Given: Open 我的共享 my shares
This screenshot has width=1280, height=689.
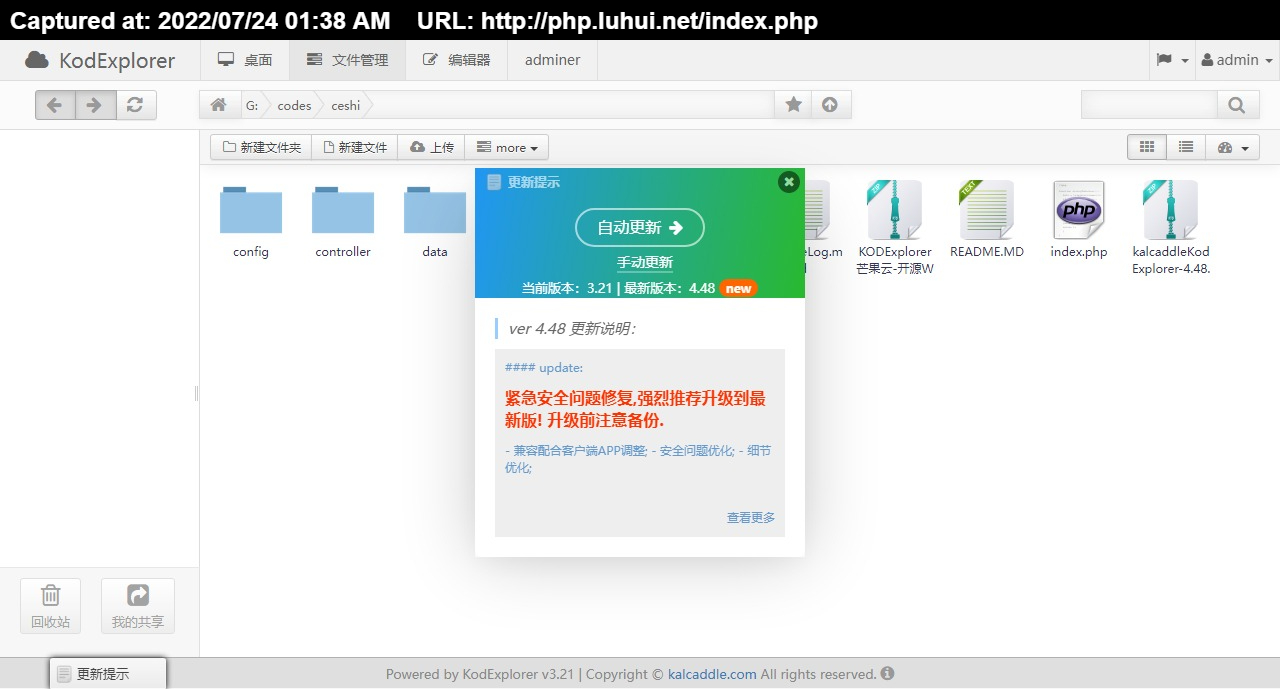Looking at the screenshot, I should coord(138,606).
